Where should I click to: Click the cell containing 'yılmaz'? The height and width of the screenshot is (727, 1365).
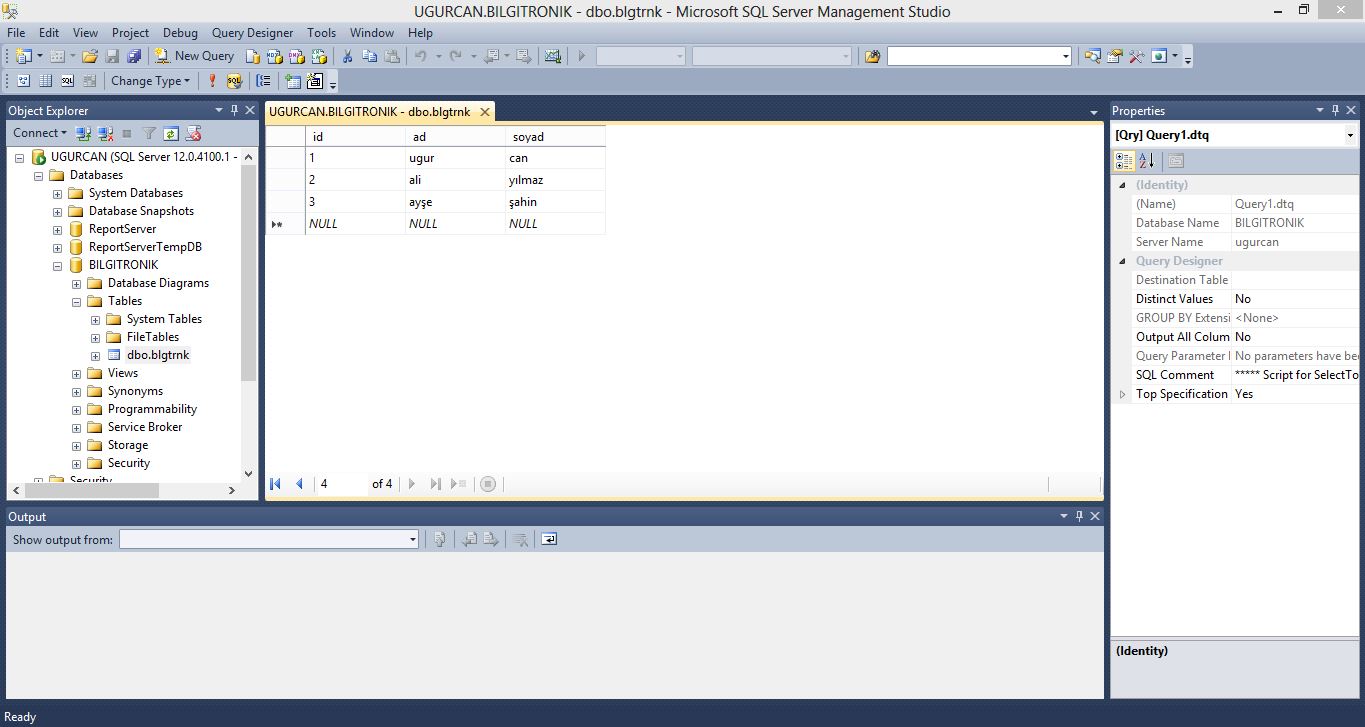555,180
